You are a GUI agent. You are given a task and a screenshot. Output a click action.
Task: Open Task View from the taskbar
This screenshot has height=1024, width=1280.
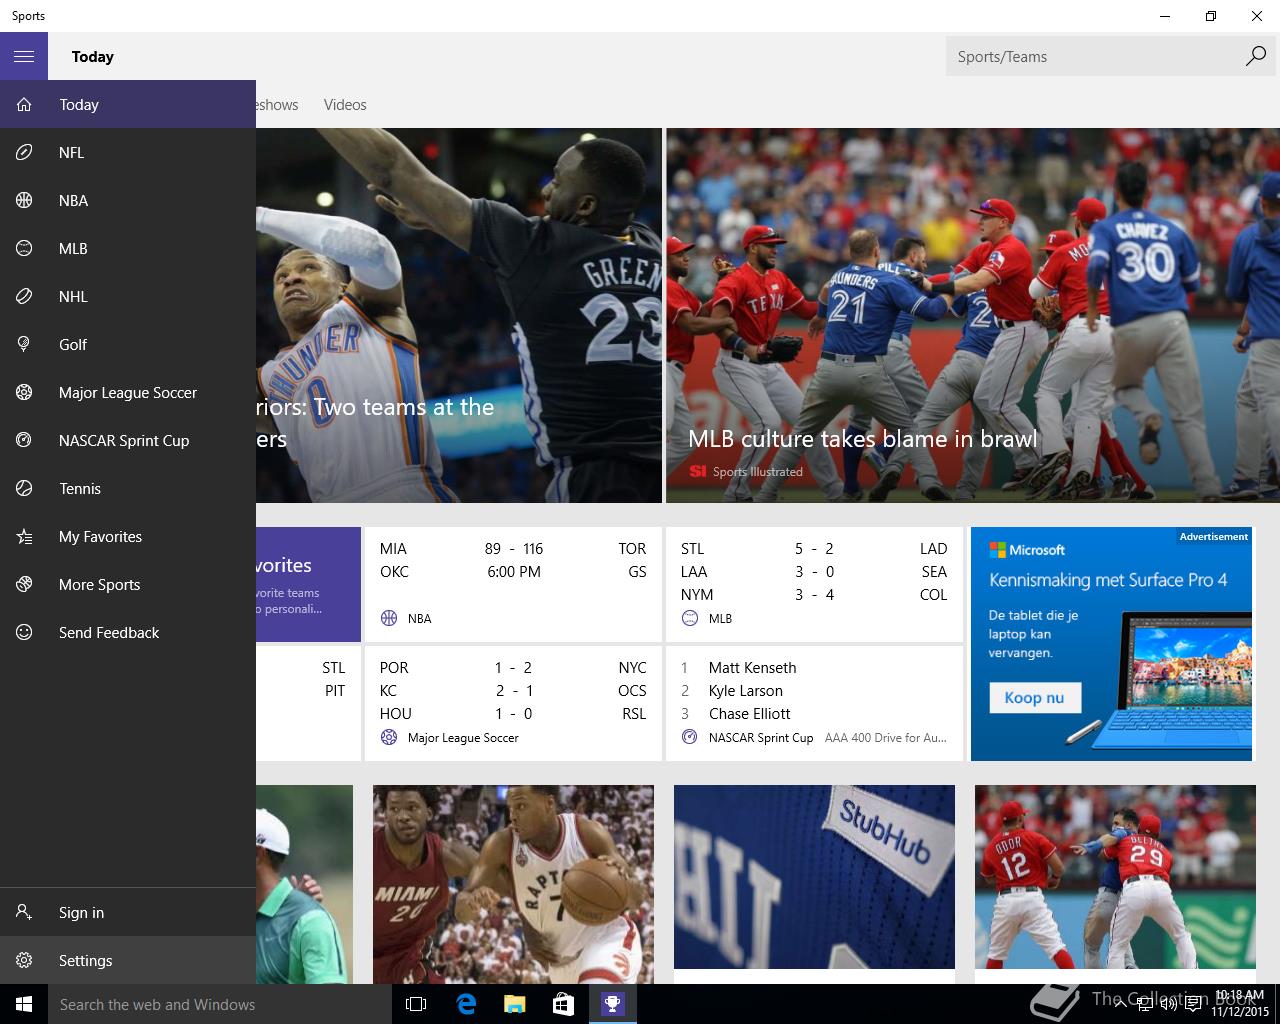point(416,1004)
